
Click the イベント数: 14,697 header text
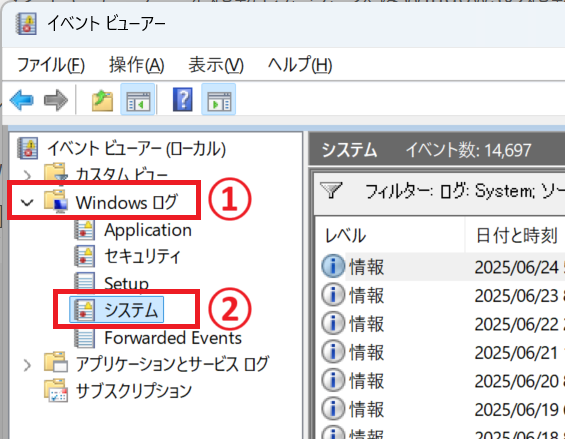tap(468, 150)
